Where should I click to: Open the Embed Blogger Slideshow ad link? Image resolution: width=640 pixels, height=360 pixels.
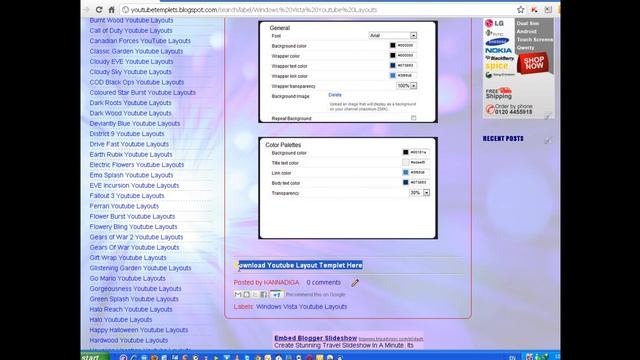point(316,338)
